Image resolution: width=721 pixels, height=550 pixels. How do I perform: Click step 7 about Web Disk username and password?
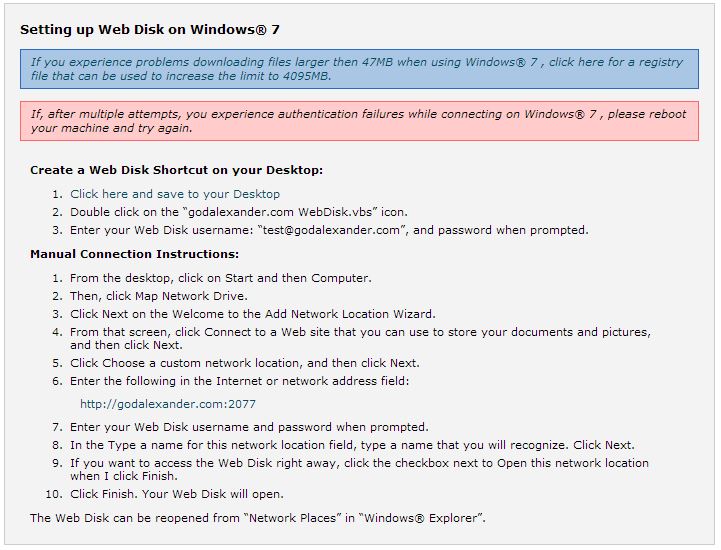tap(249, 427)
